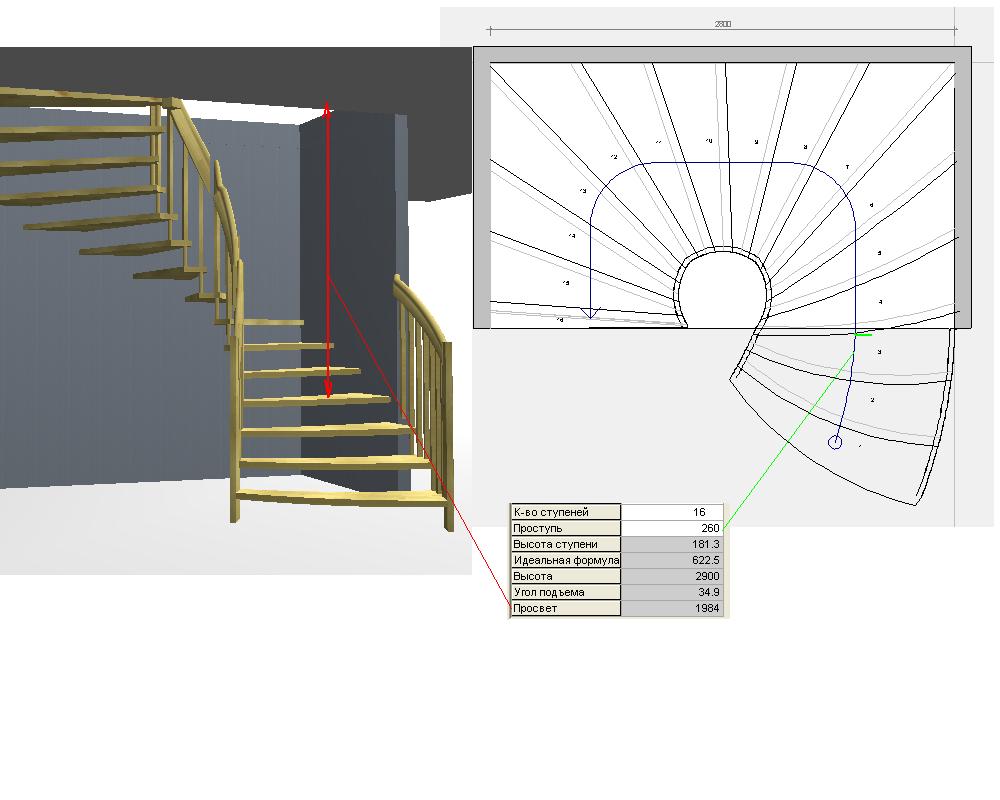
Task: Select the Угол подъема label cell
Action: point(565,592)
